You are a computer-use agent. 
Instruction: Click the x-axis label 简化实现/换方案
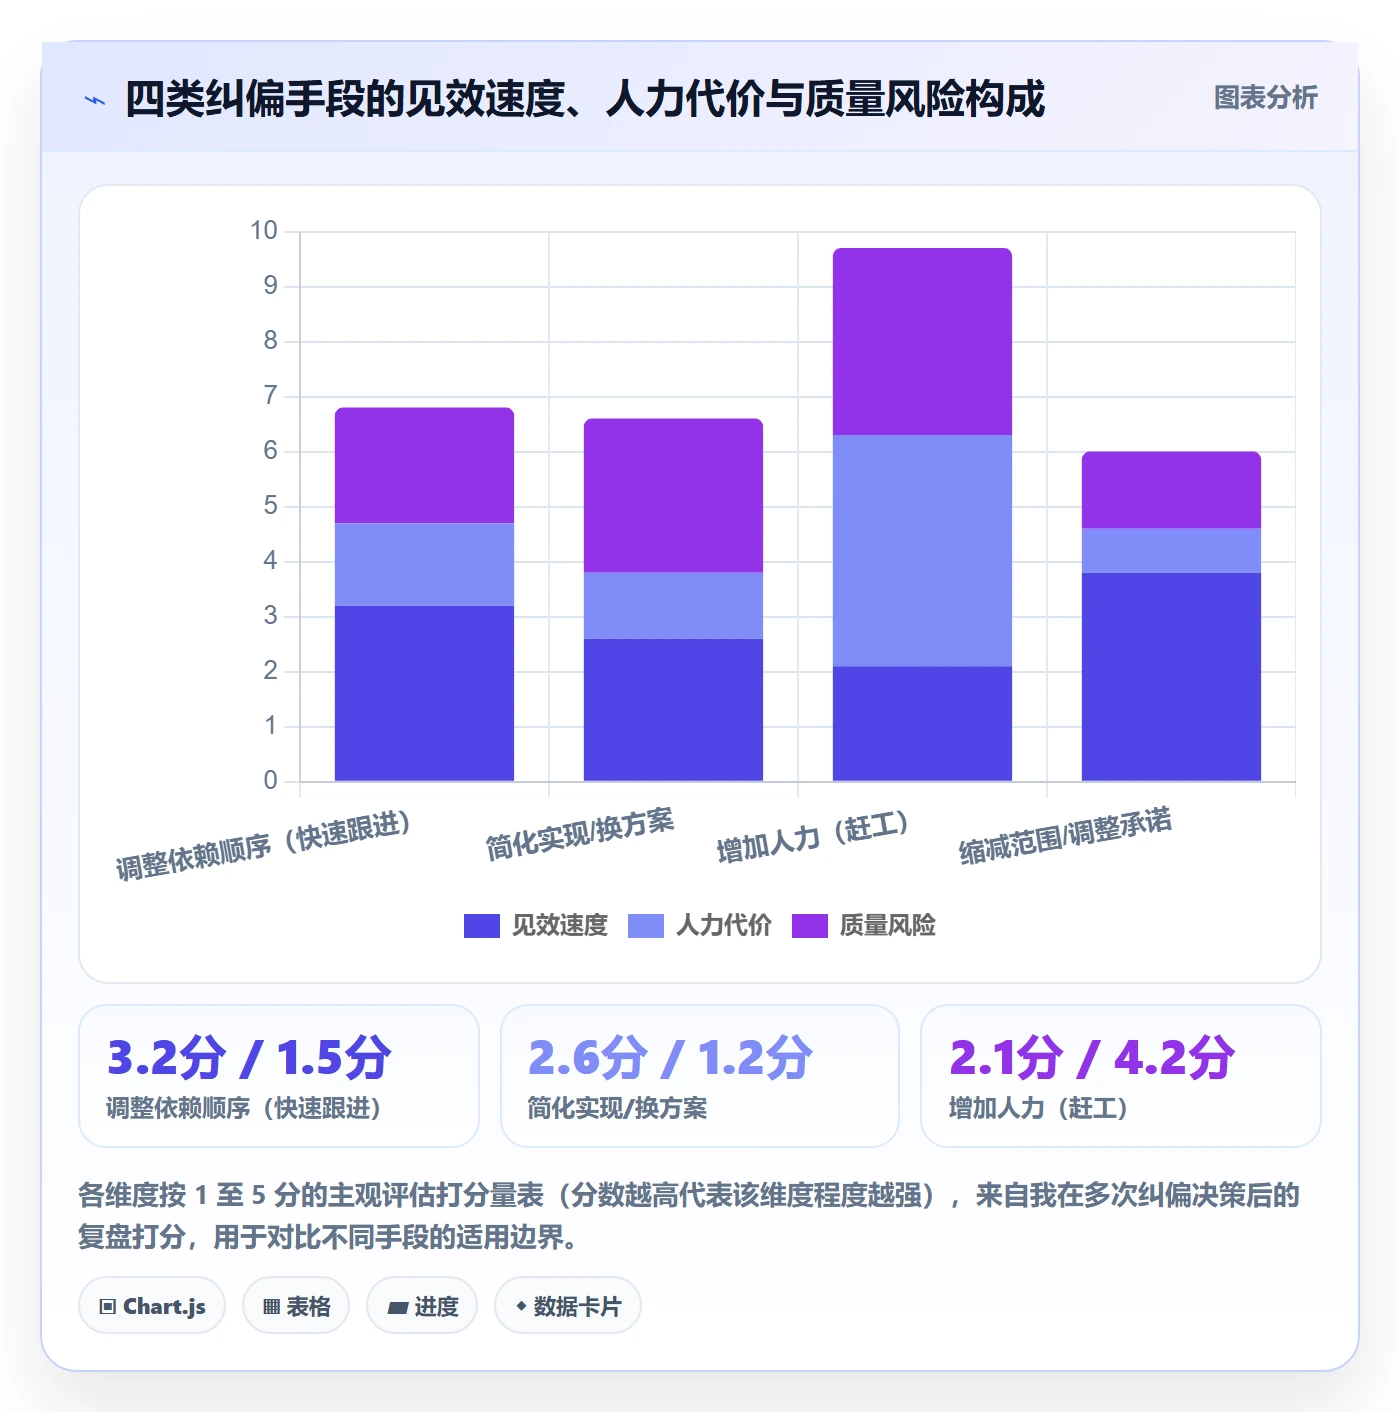pyautogui.click(x=580, y=834)
